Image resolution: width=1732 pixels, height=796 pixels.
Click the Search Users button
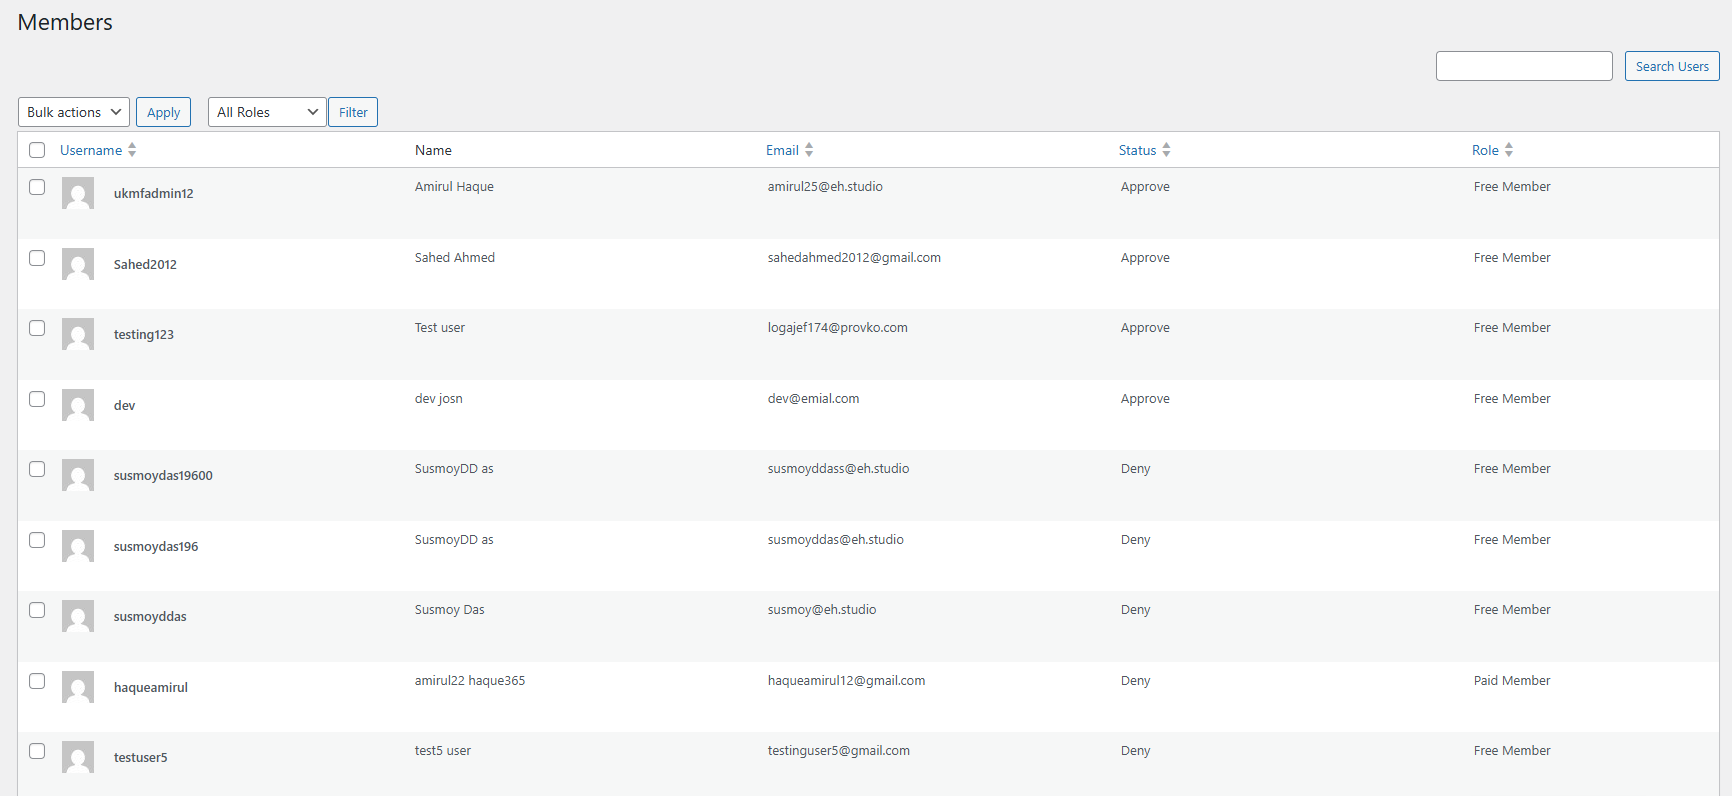(x=1672, y=66)
